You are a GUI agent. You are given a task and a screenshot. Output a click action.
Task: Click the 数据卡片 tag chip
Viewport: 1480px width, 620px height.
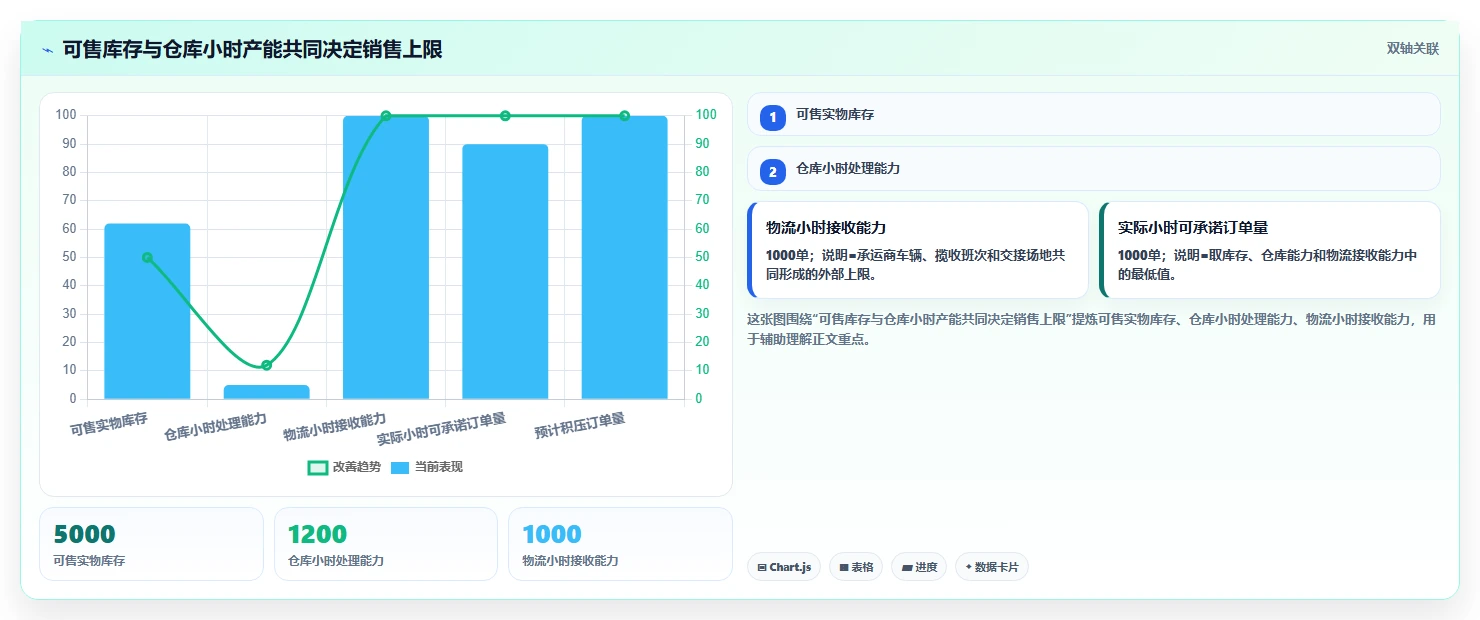coord(992,567)
